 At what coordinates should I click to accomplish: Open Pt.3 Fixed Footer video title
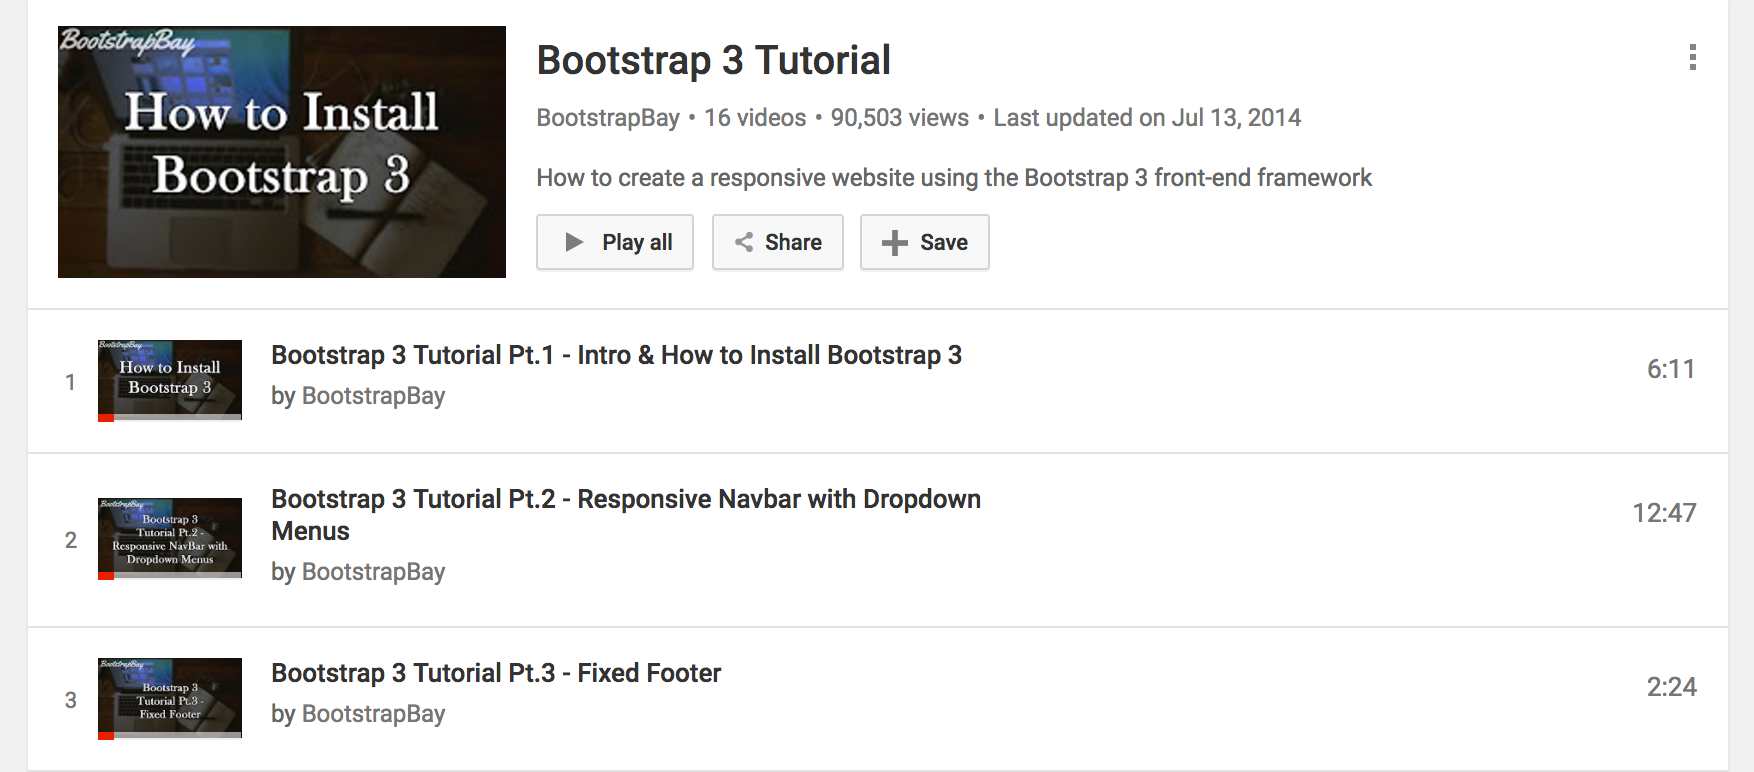[496, 673]
